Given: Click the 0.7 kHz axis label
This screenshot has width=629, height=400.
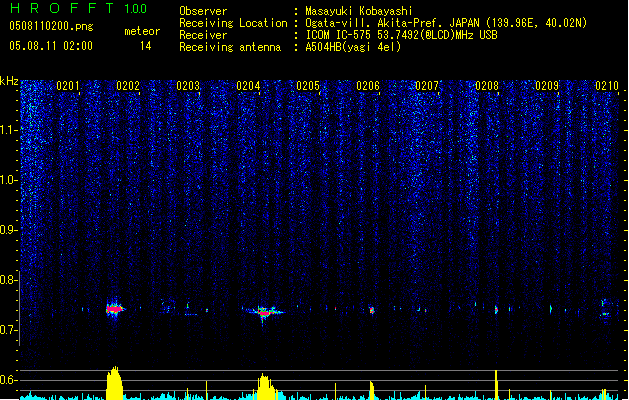Looking at the screenshot, I should coord(8,330).
